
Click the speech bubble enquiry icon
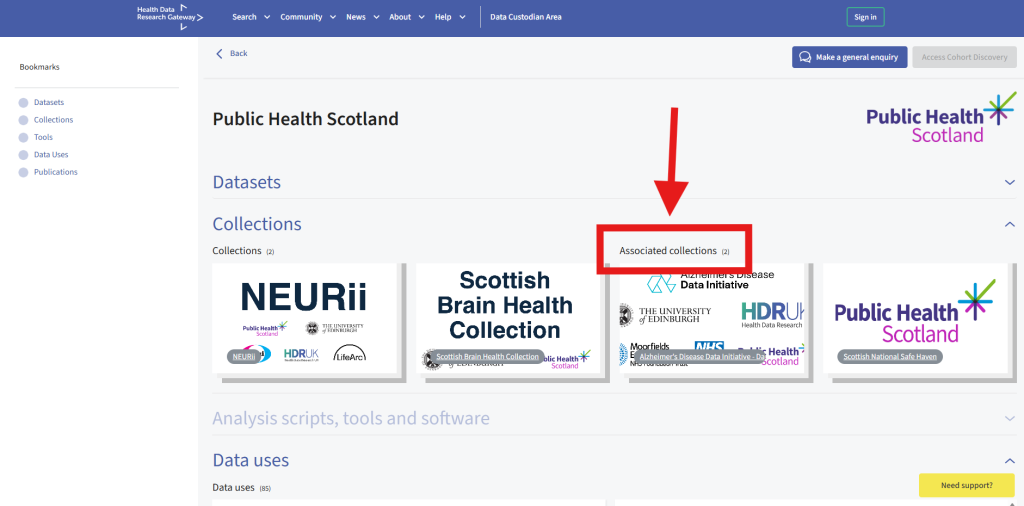click(805, 57)
